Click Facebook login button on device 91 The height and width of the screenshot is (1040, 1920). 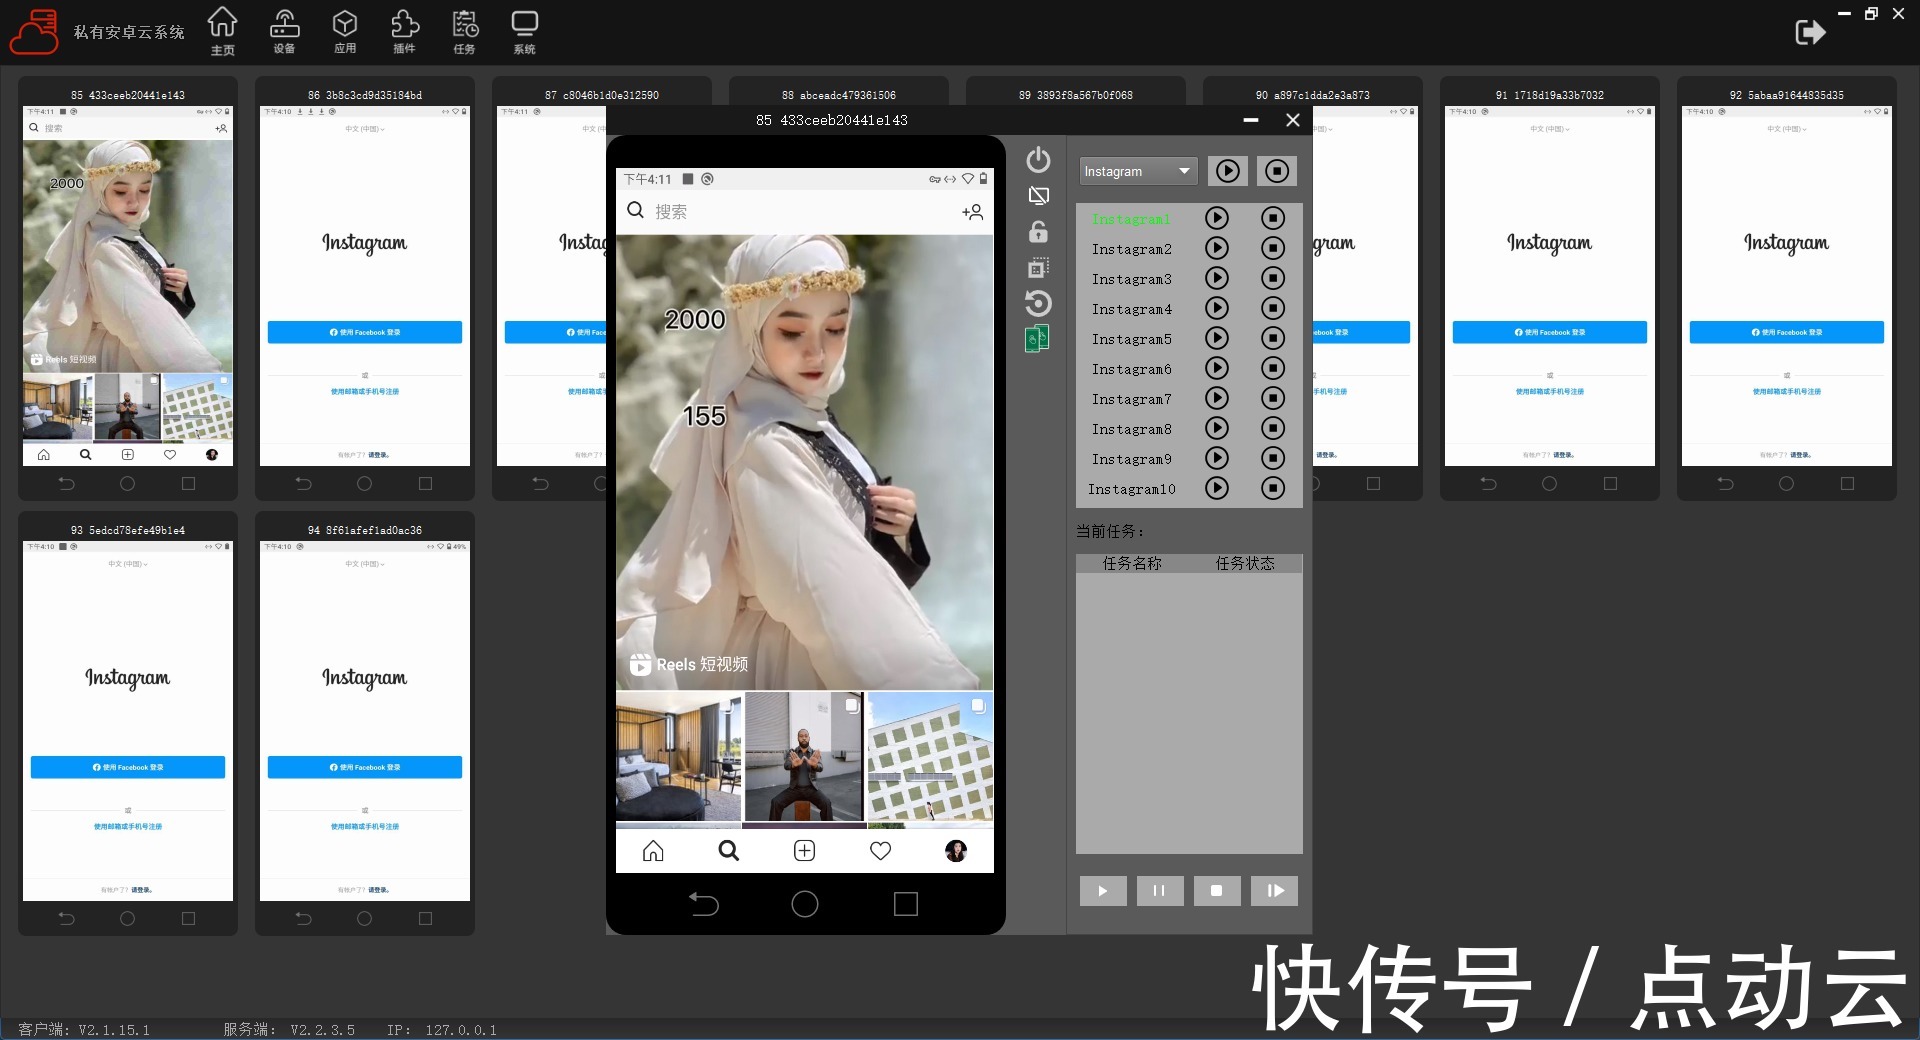pyautogui.click(x=1550, y=332)
